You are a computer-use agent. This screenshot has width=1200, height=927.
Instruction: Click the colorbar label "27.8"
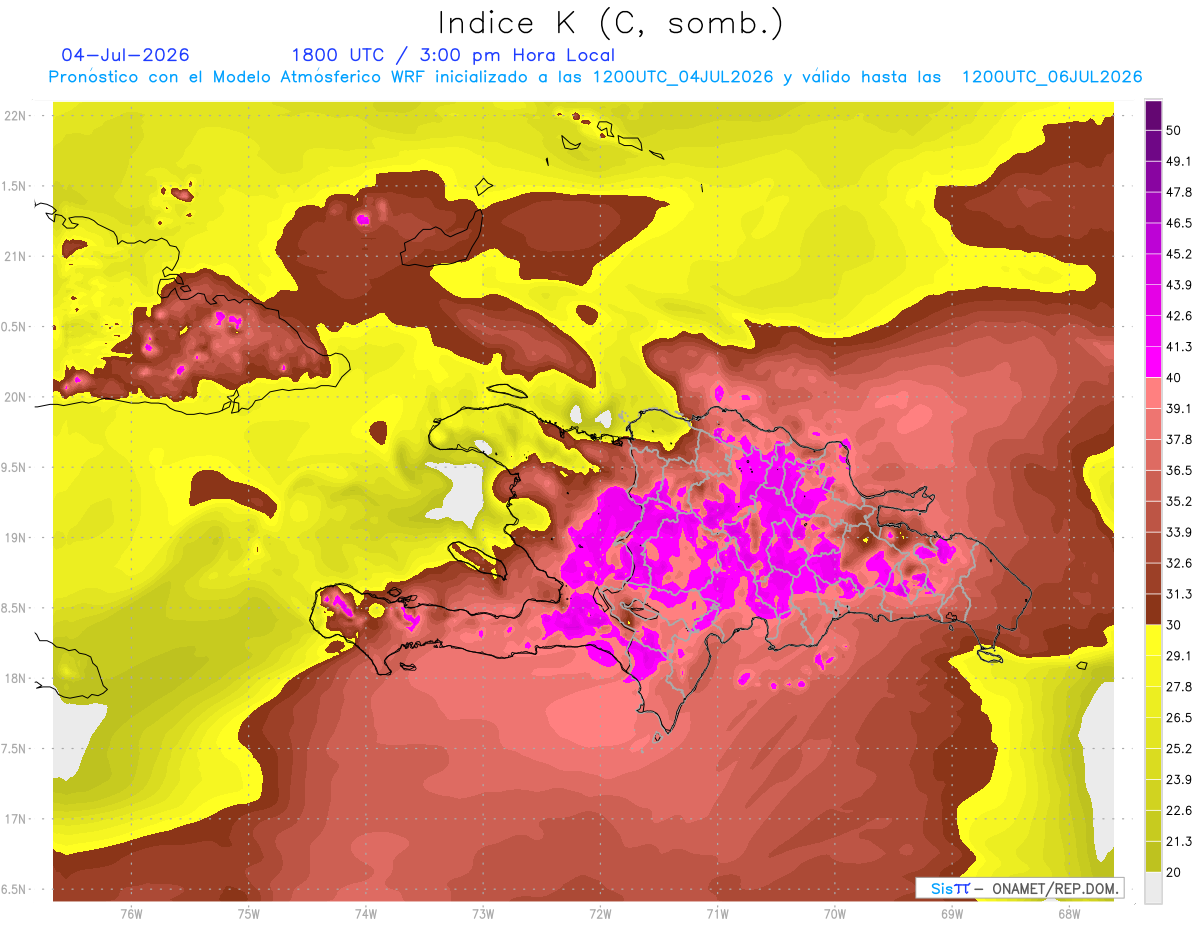click(1178, 687)
